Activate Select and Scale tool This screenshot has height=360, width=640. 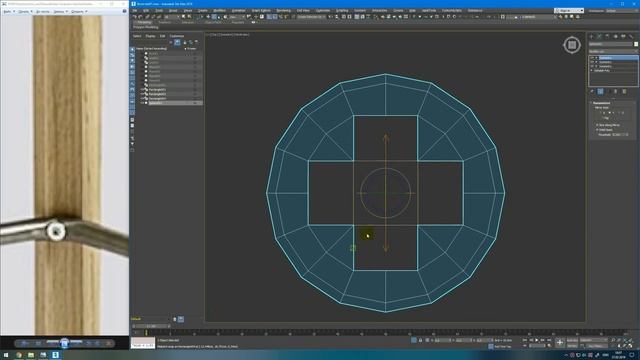pos(219,17)
